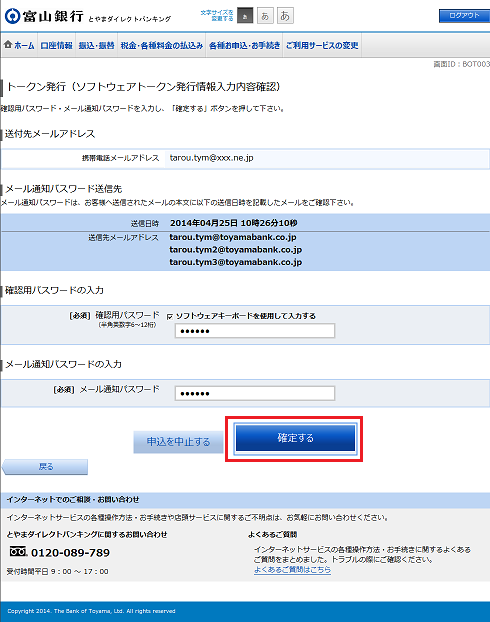The width and height of the screenshot is (490, 622).
Task: Toggle ソフトウェアキーボード checkbox
Action: [170, 317]
